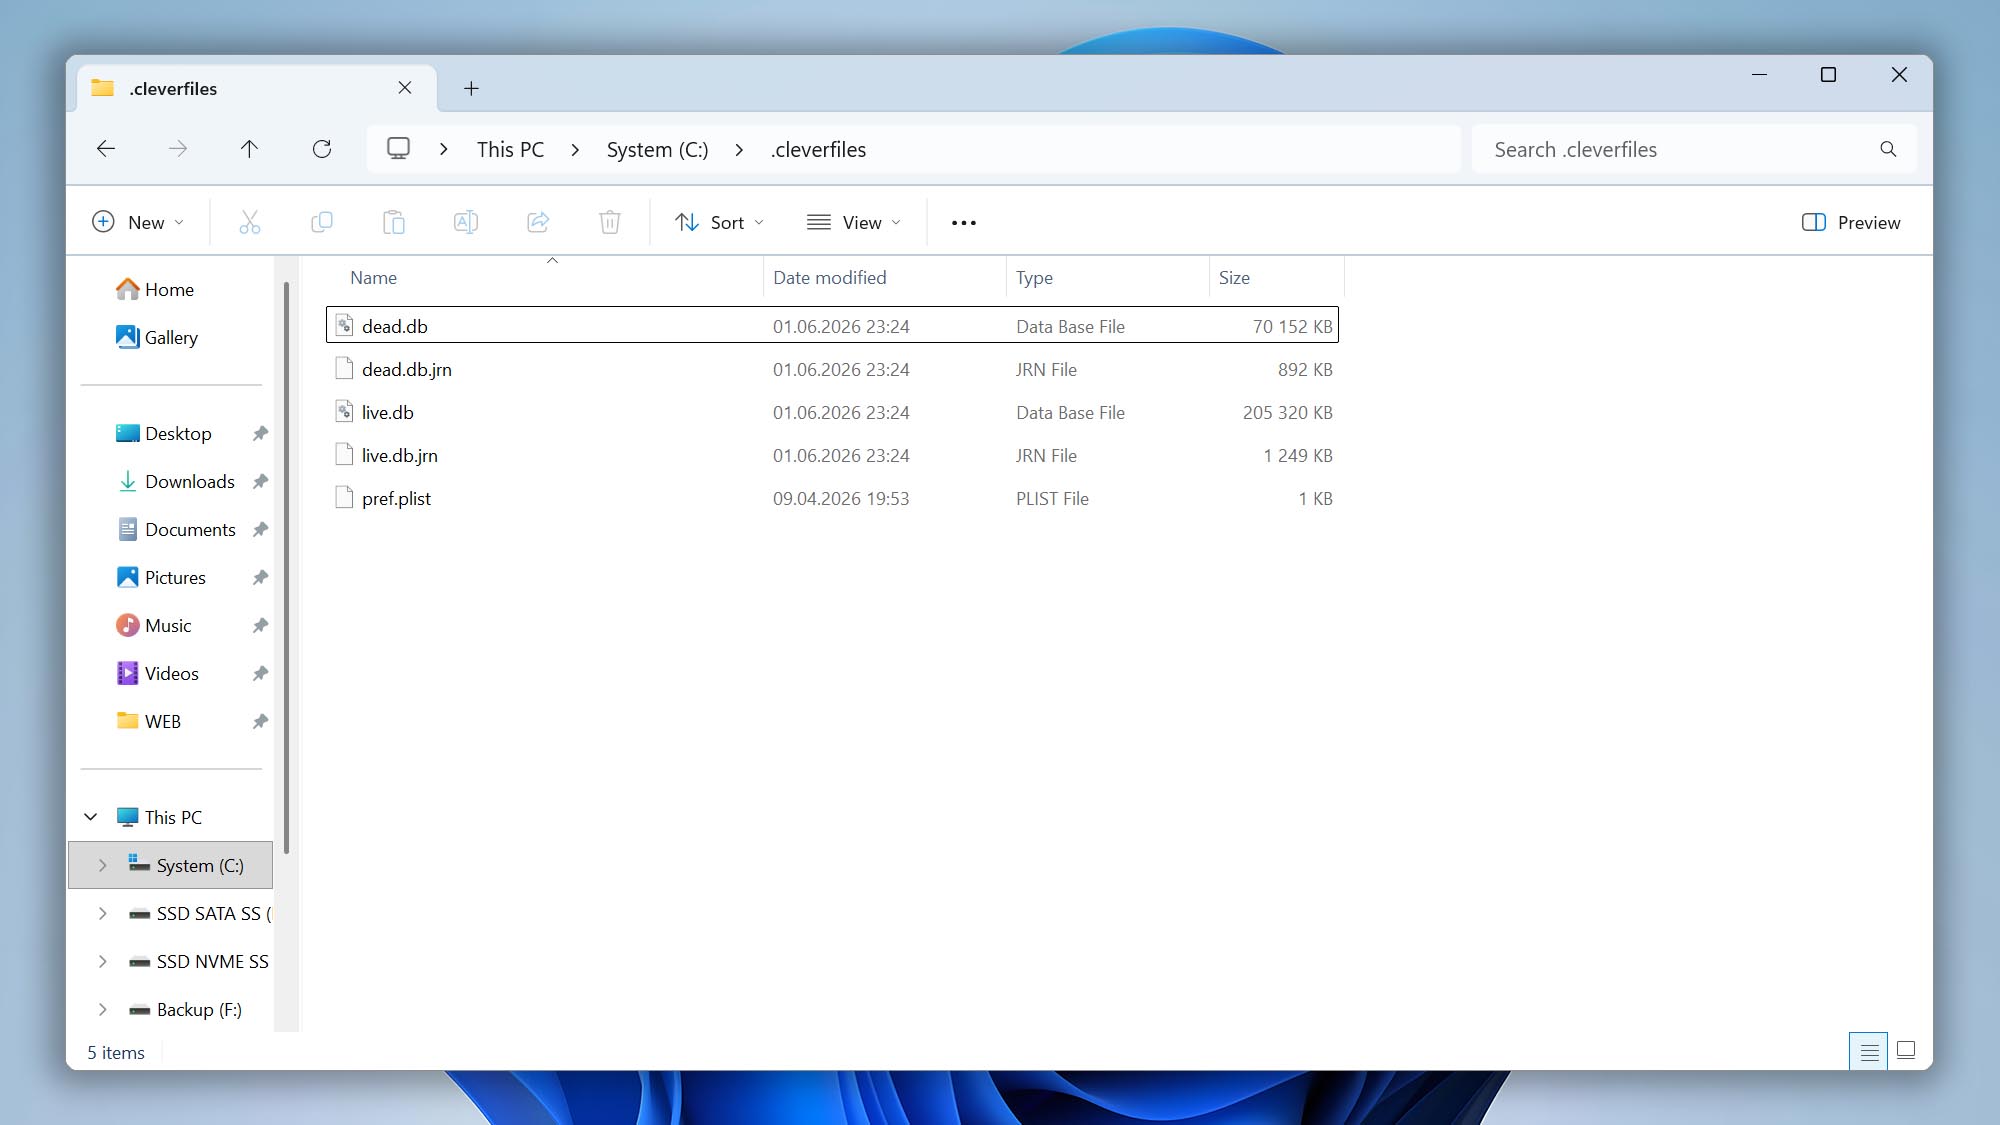2000x1125 pixels.
Task: Expand chevron after System (C:) in address bar
Action: (x=739, y=149)
